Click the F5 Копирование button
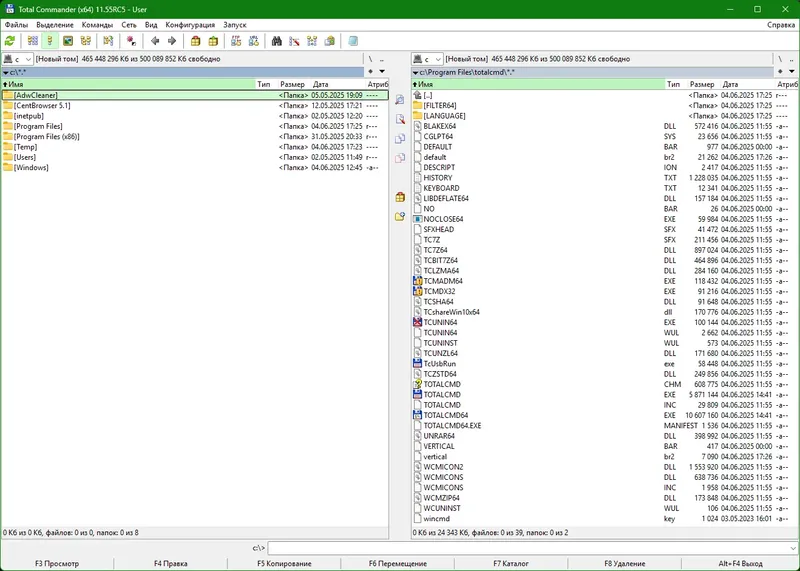Viewport: 800px width, 571px height. pos(284,563)
